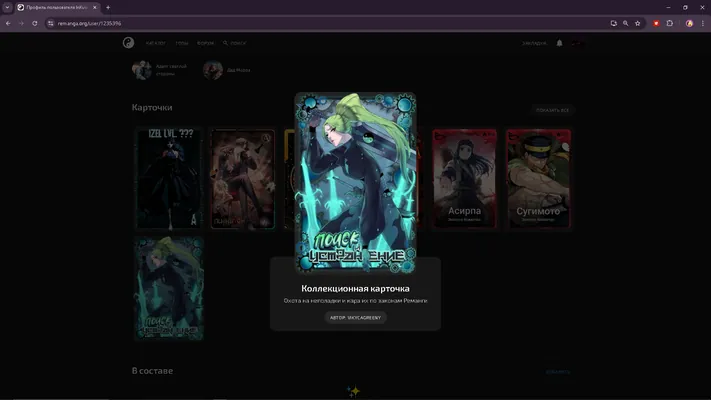Open the Закладки link in header
Screen dimensions: 711x400
click(x=534, y=43)
